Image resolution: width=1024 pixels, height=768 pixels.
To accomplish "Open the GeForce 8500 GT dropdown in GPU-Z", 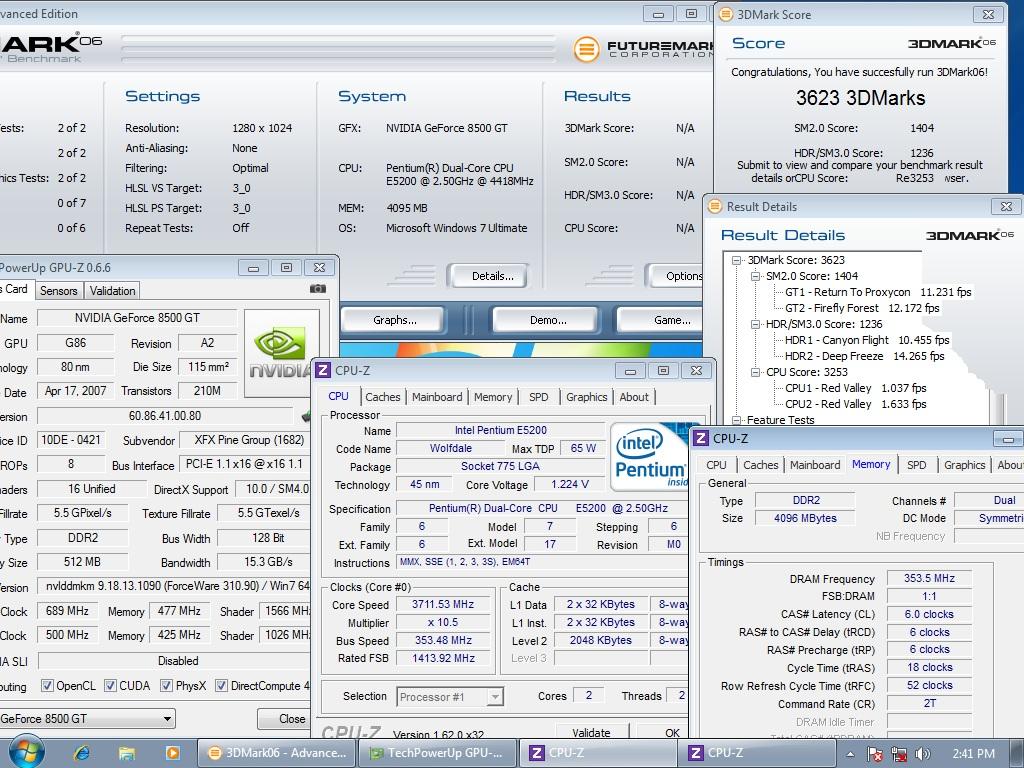I will pyautogui.click(x=87, y=718).
